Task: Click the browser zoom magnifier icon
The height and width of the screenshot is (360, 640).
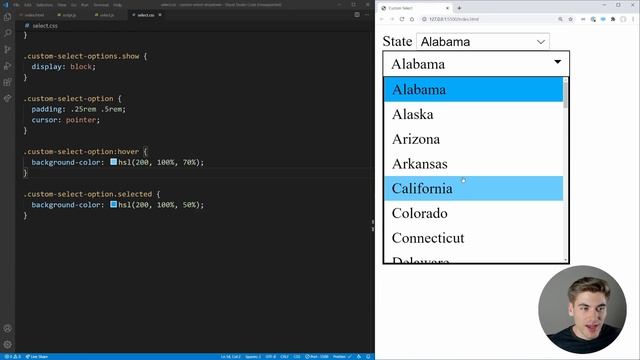Action: [x=560, y=19]
